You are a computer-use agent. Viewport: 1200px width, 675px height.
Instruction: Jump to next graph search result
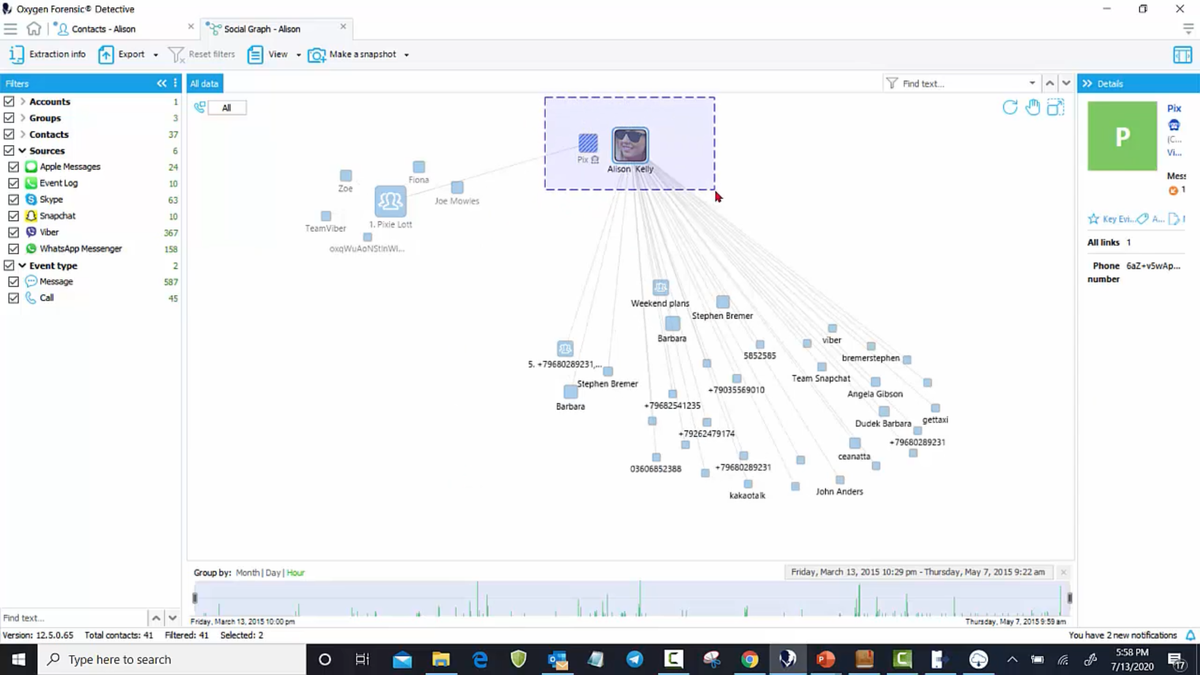[x=1066, y=84]
